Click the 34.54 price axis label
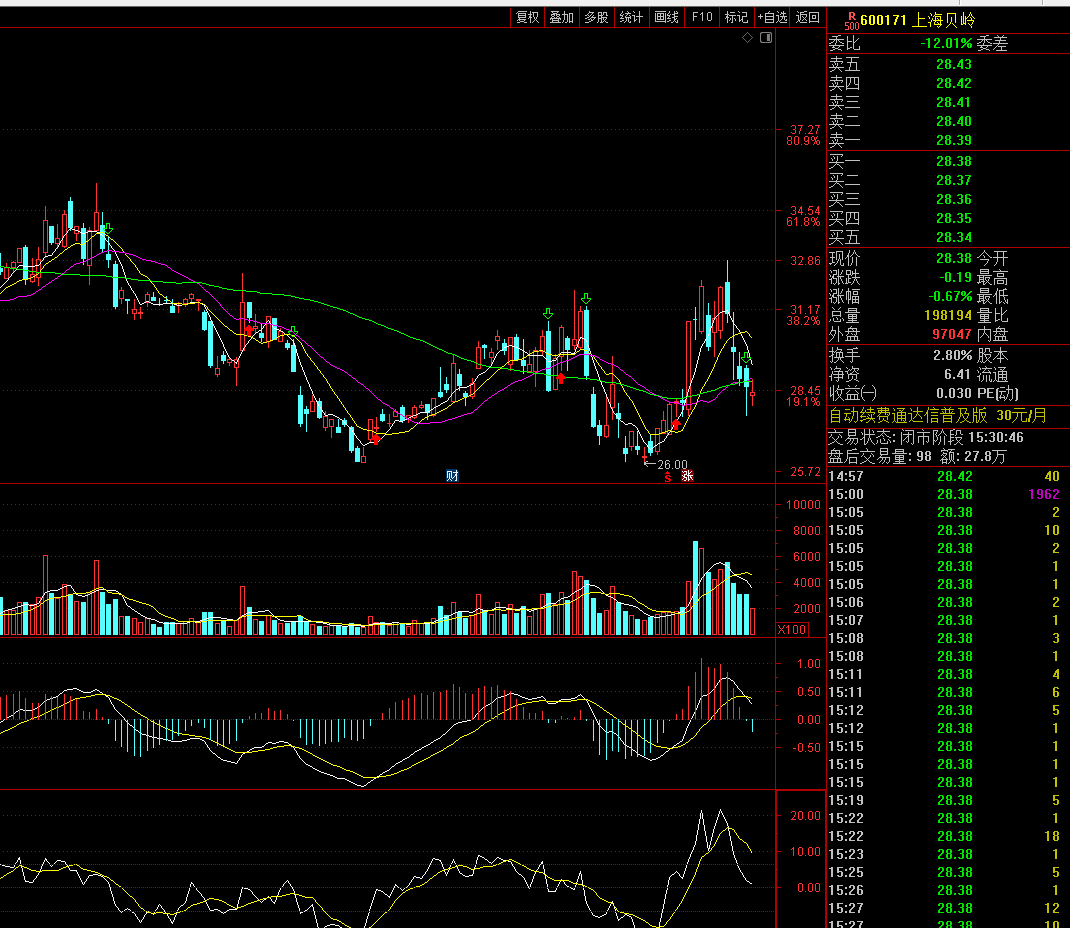Image resolution: width=1070 pixels, height=928 pixels. (805, 211)
